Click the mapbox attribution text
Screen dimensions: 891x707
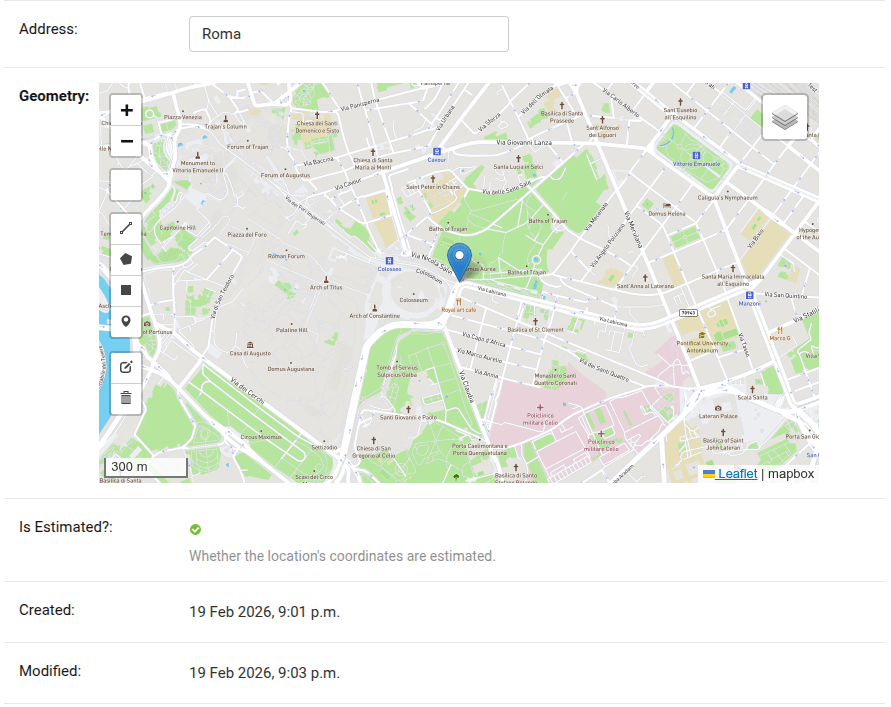coord(790,473)
